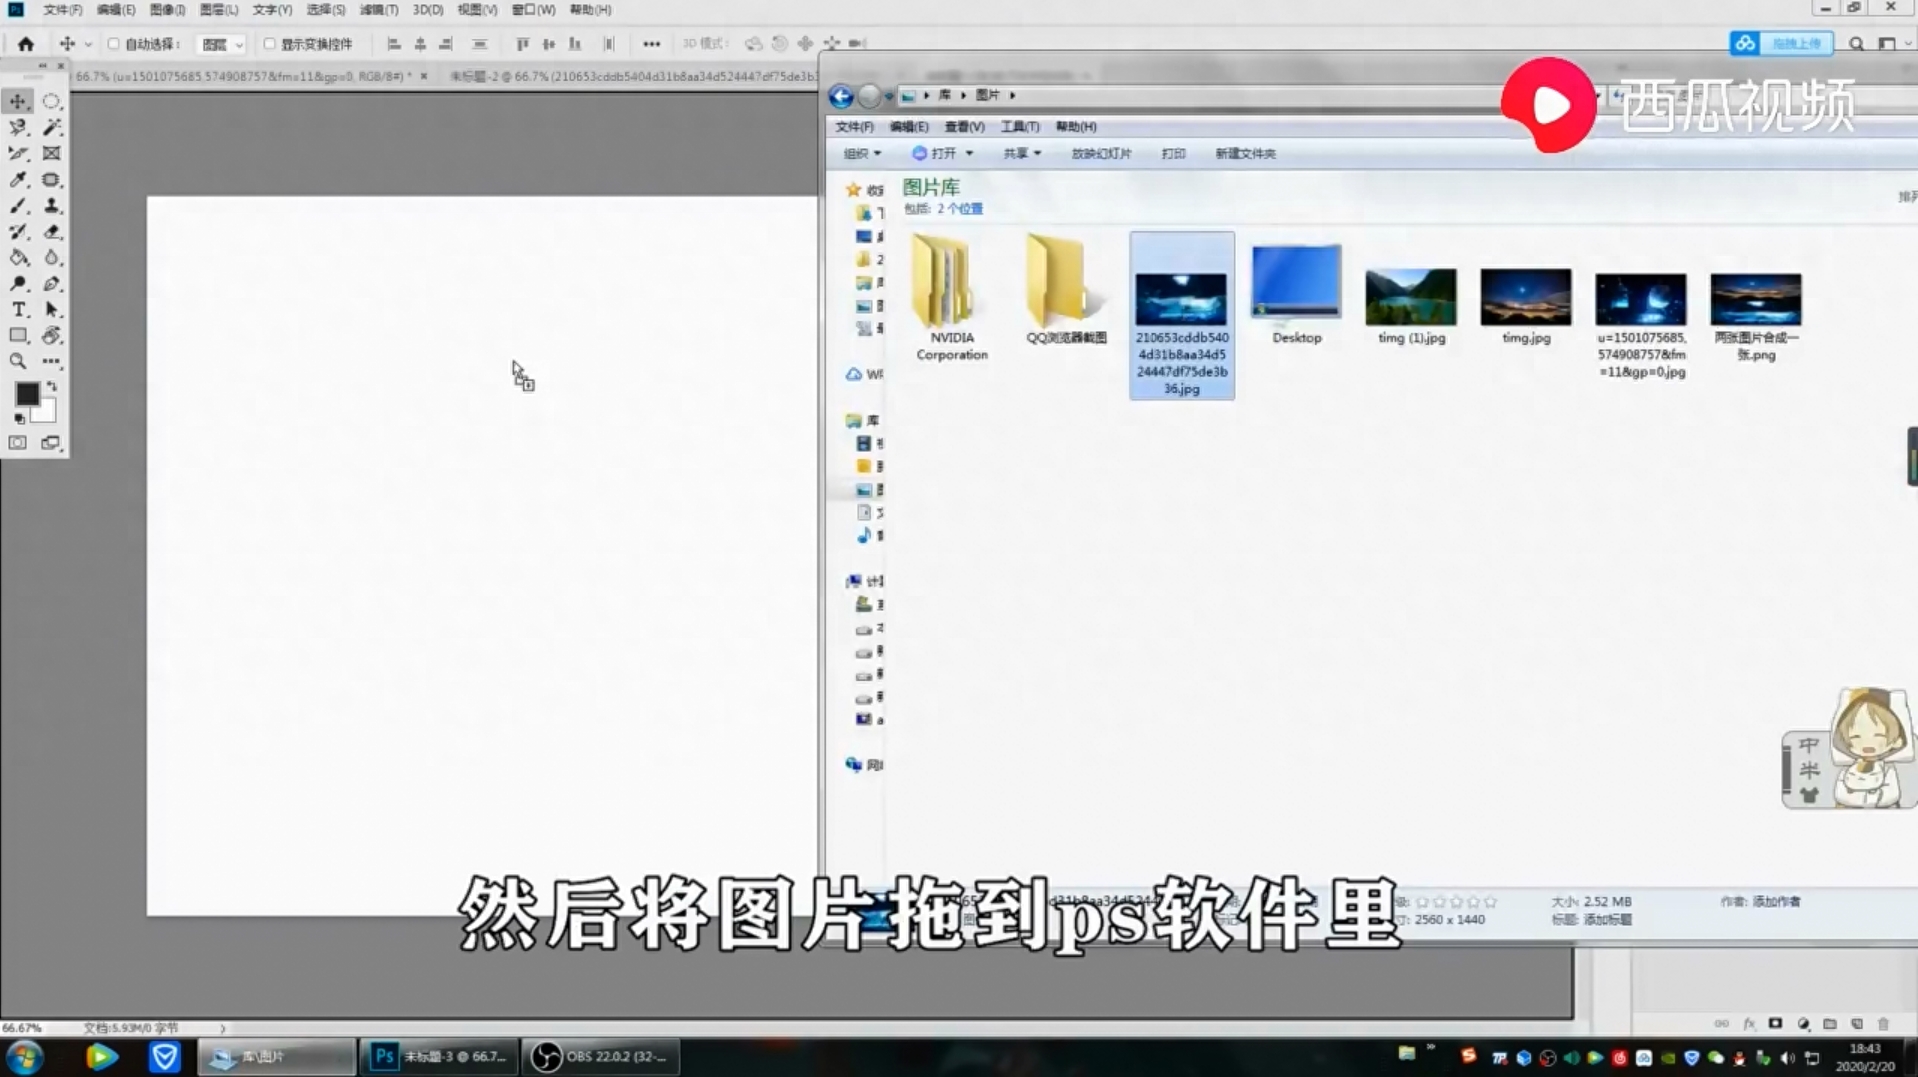
Task: Select the Clone Stamp tool
Action: 52,206
